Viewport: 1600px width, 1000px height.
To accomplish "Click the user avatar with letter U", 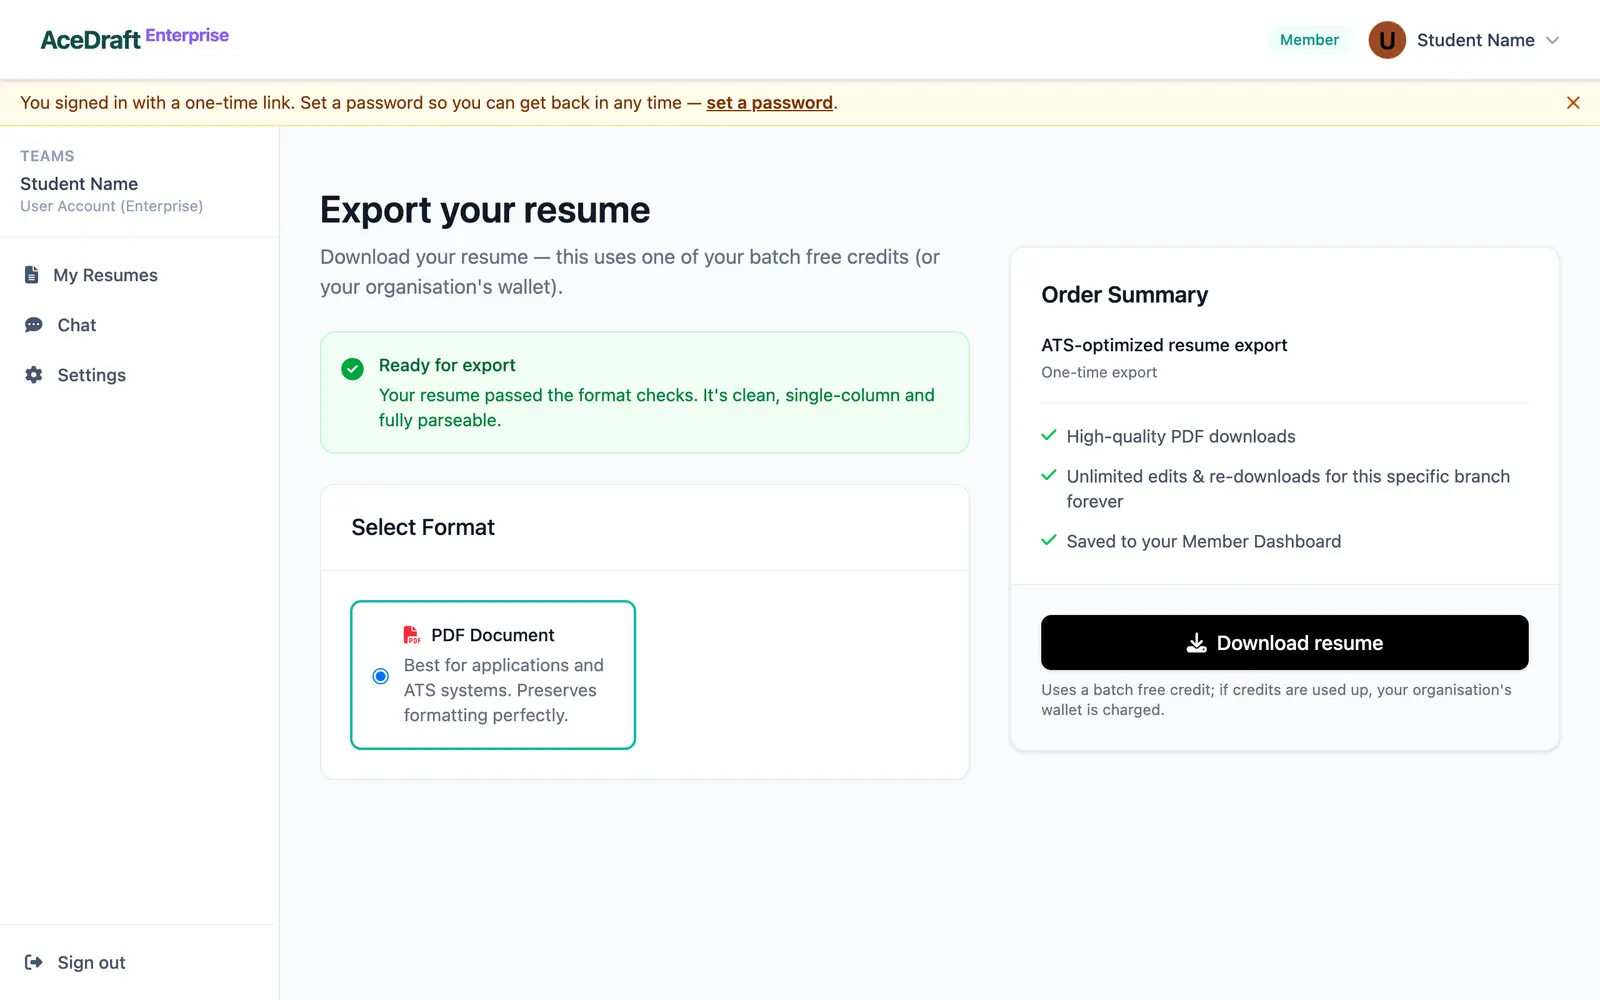I will point(1387,40).
